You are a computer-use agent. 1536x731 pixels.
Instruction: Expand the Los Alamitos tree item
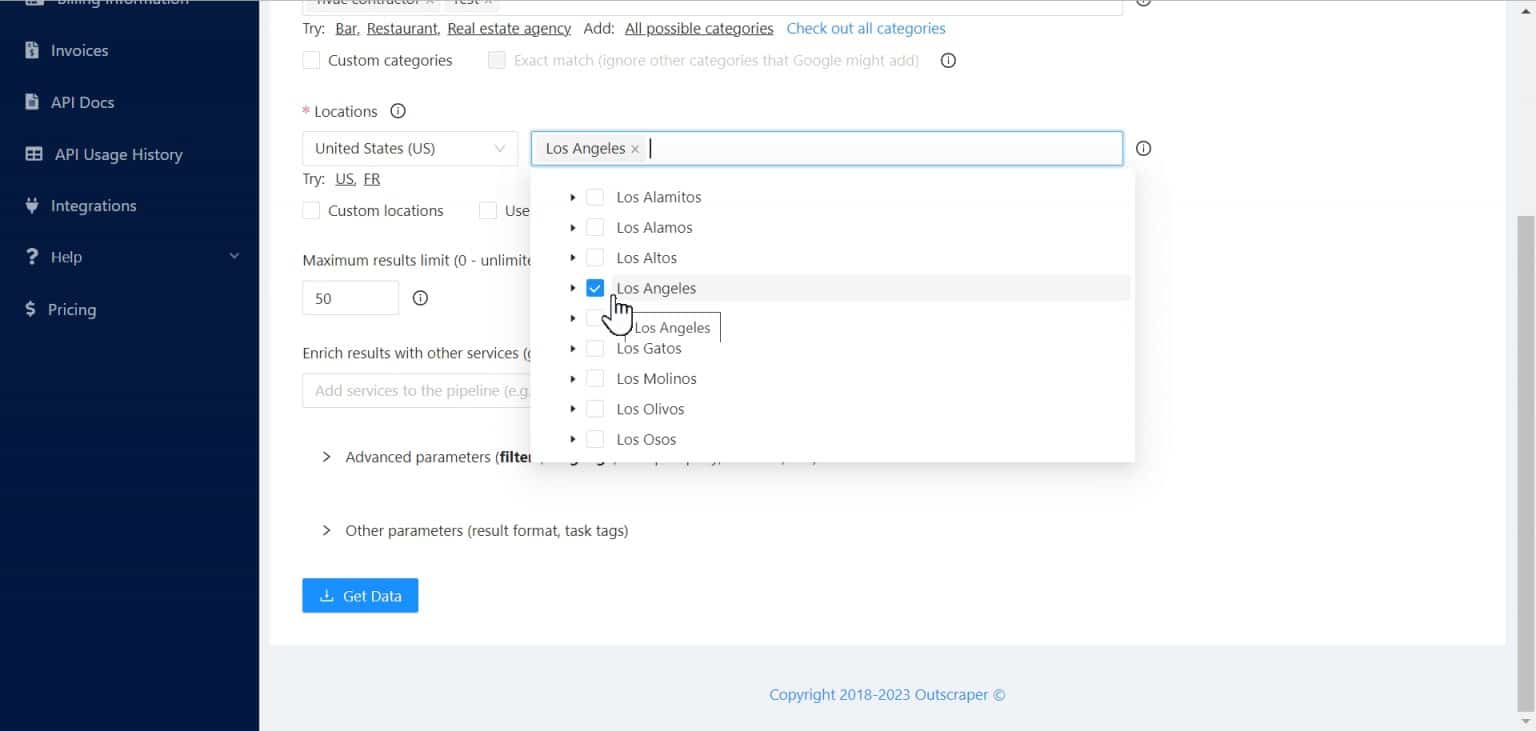(x=572, y=197)
